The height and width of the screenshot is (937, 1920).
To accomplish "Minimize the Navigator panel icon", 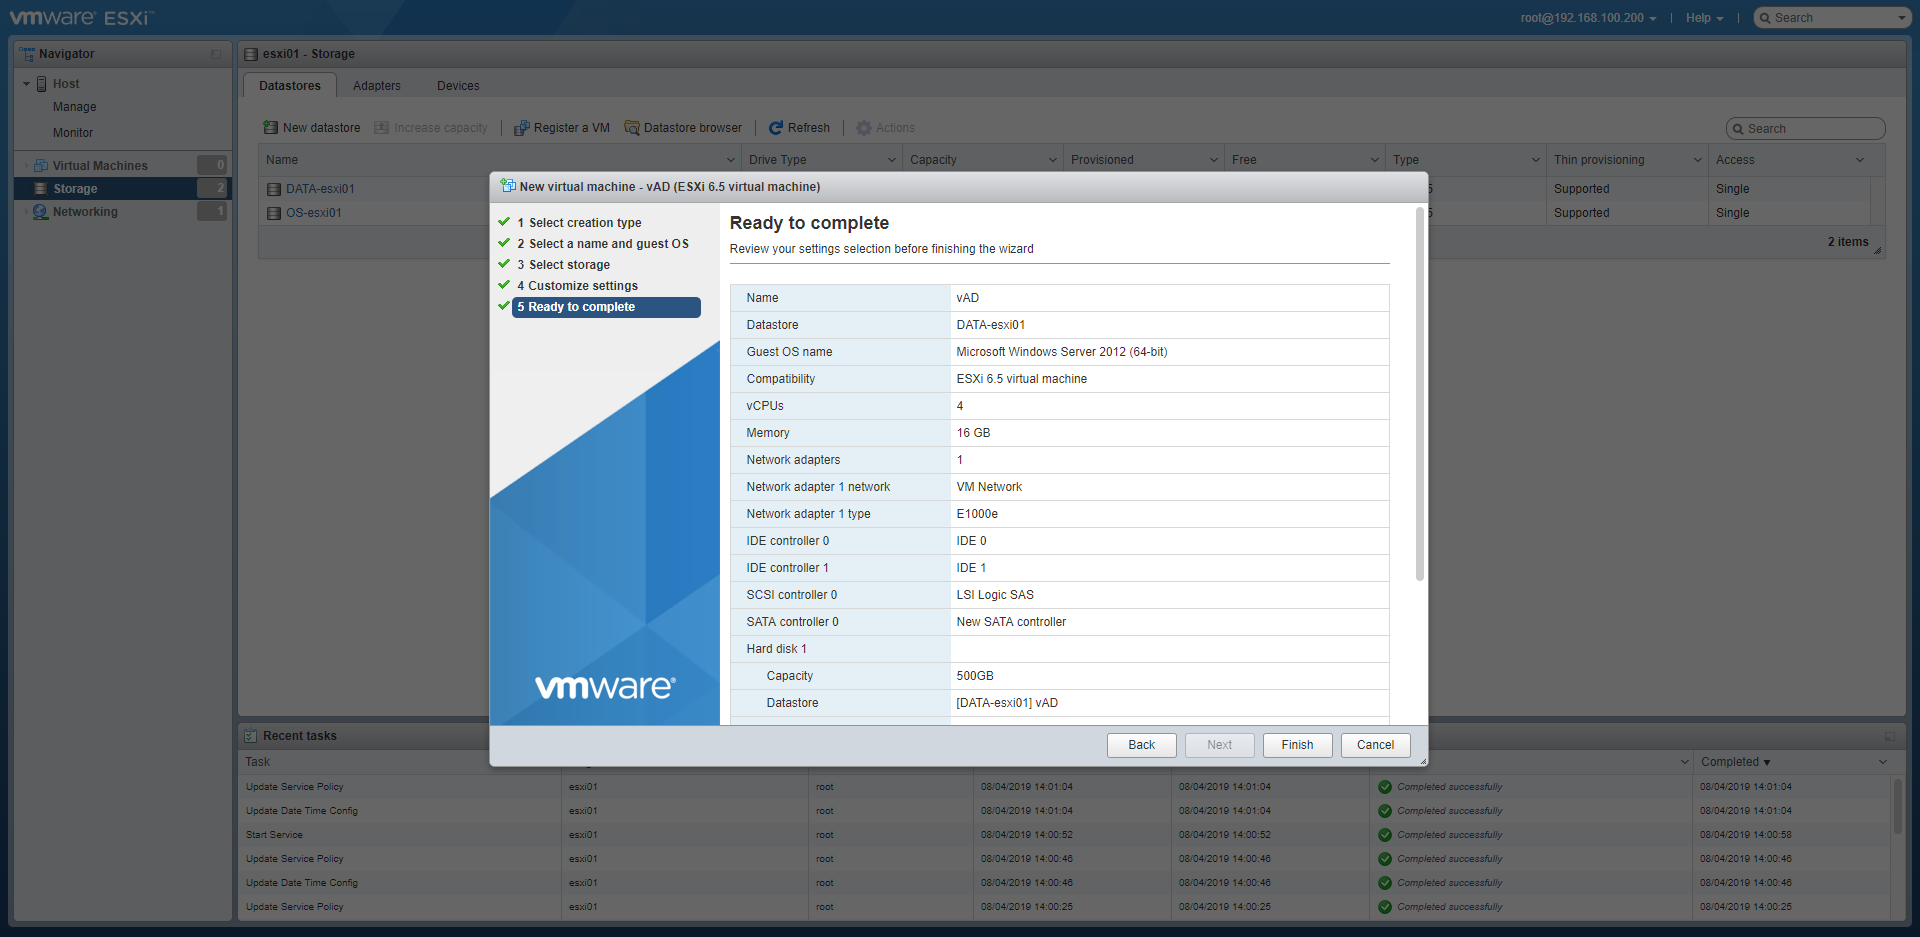I will click(x=216, y=54).
